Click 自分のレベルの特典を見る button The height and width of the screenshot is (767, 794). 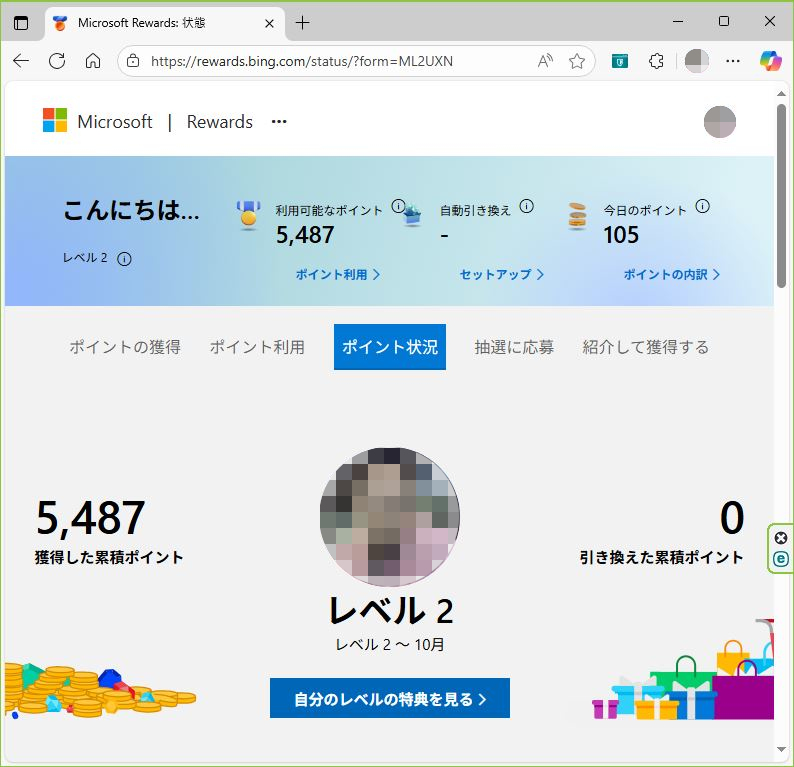point(390,698)
